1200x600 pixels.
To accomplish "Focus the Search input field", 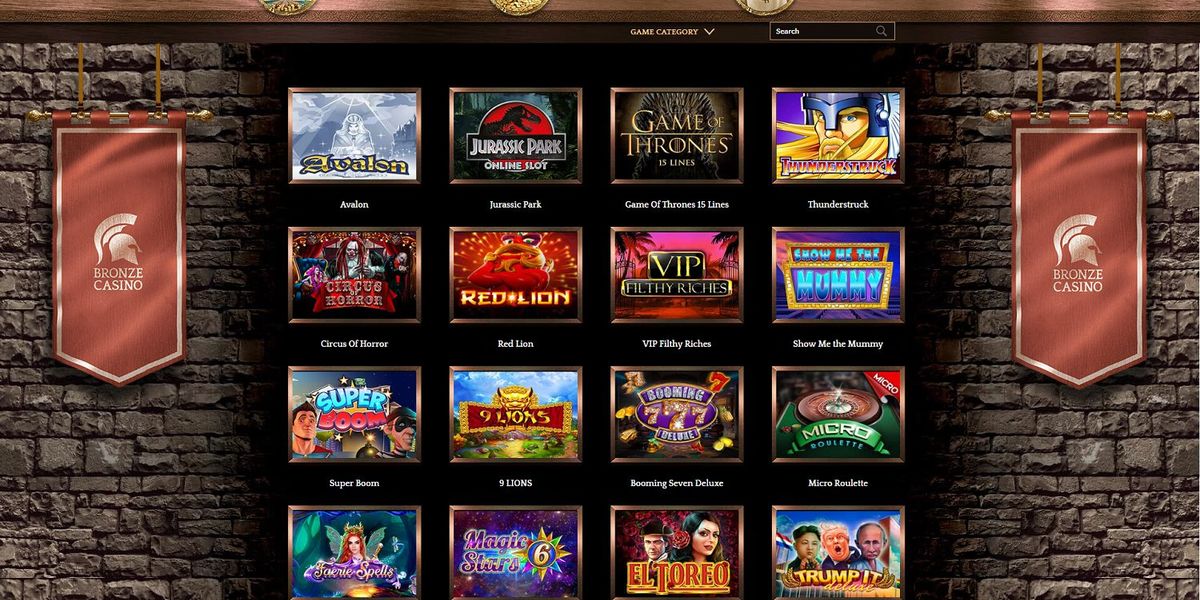I will click(832, 31).
